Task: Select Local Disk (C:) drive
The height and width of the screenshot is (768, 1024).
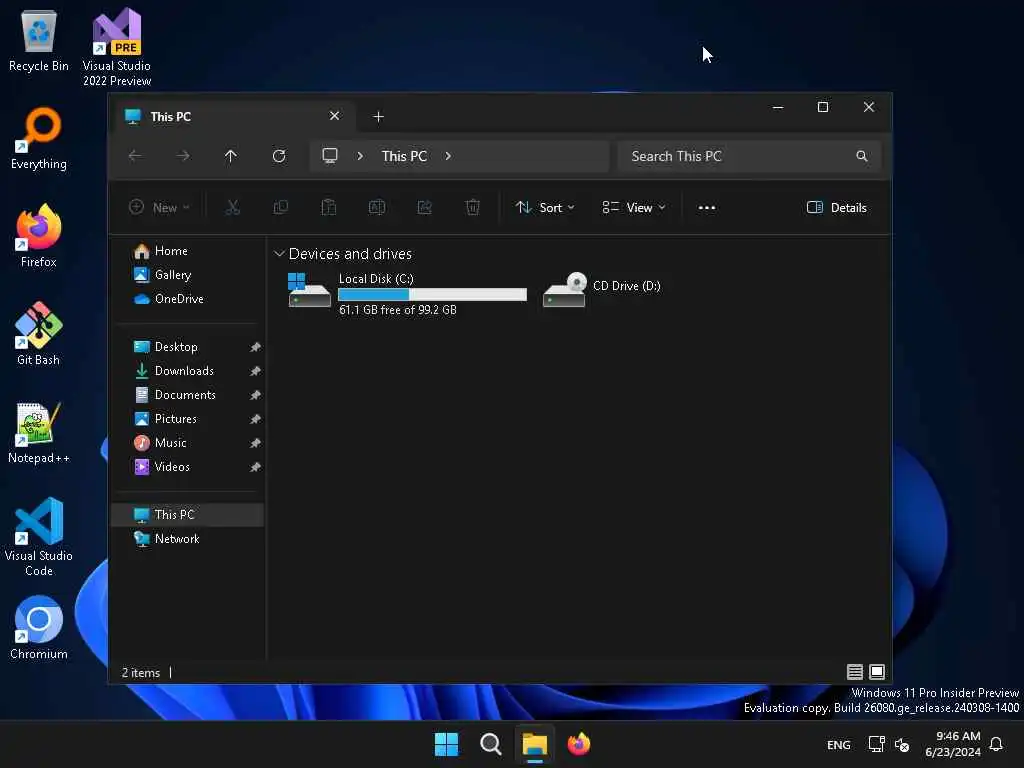Action: pos(408,293)
